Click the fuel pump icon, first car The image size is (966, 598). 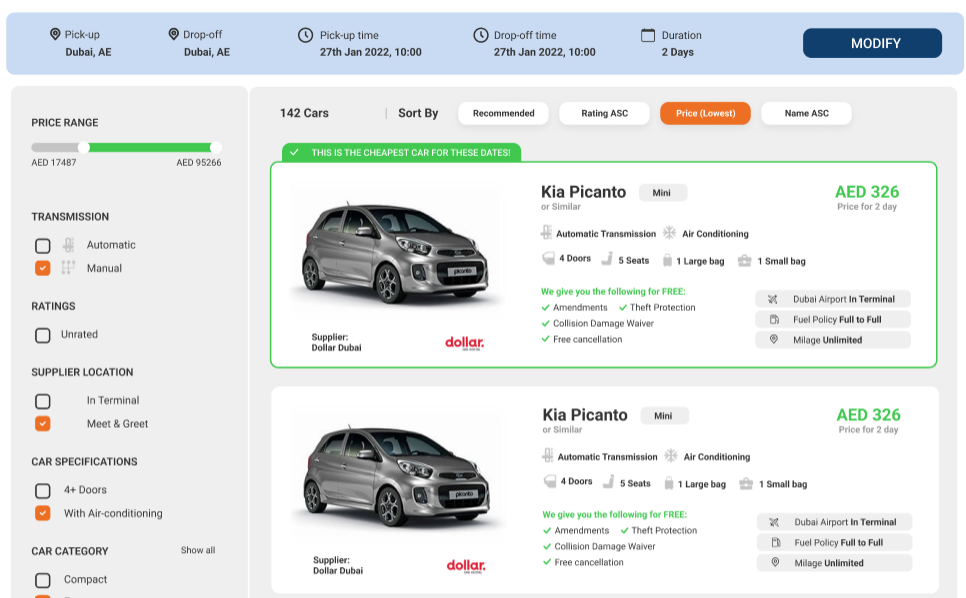773,319
